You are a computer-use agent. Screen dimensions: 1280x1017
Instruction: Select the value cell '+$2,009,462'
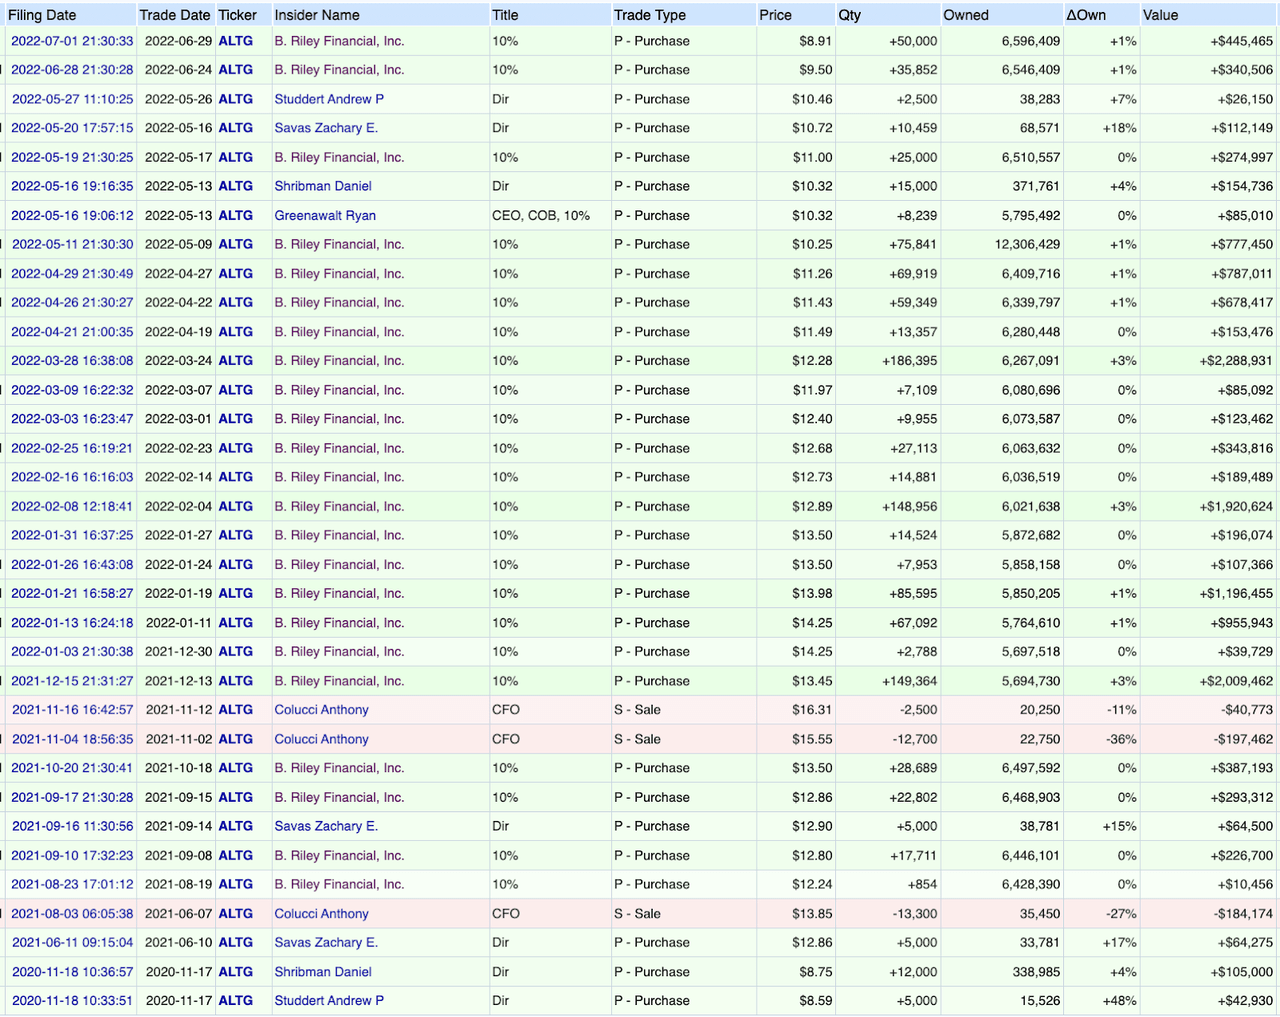(1236, 681)
